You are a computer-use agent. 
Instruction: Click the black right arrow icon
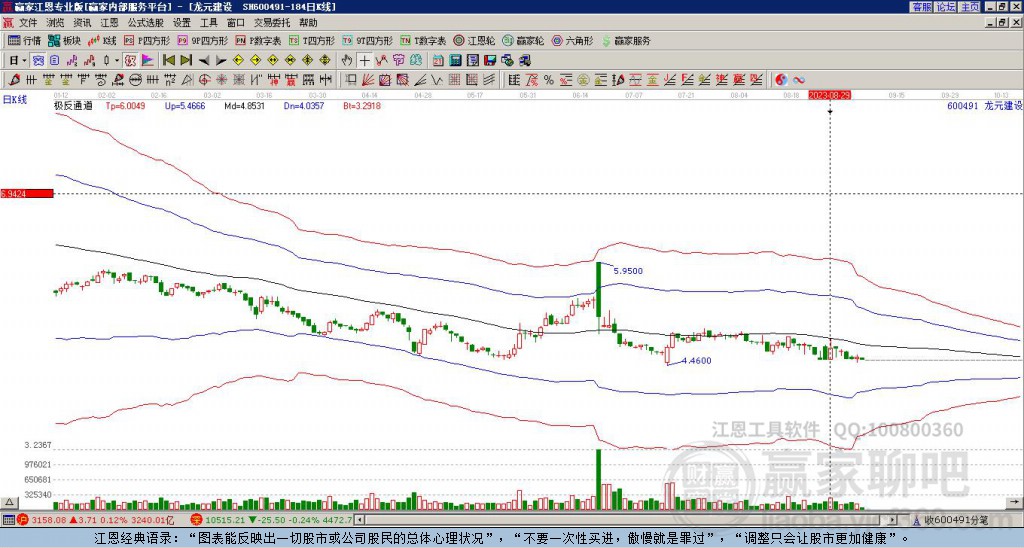coord(221,61)
